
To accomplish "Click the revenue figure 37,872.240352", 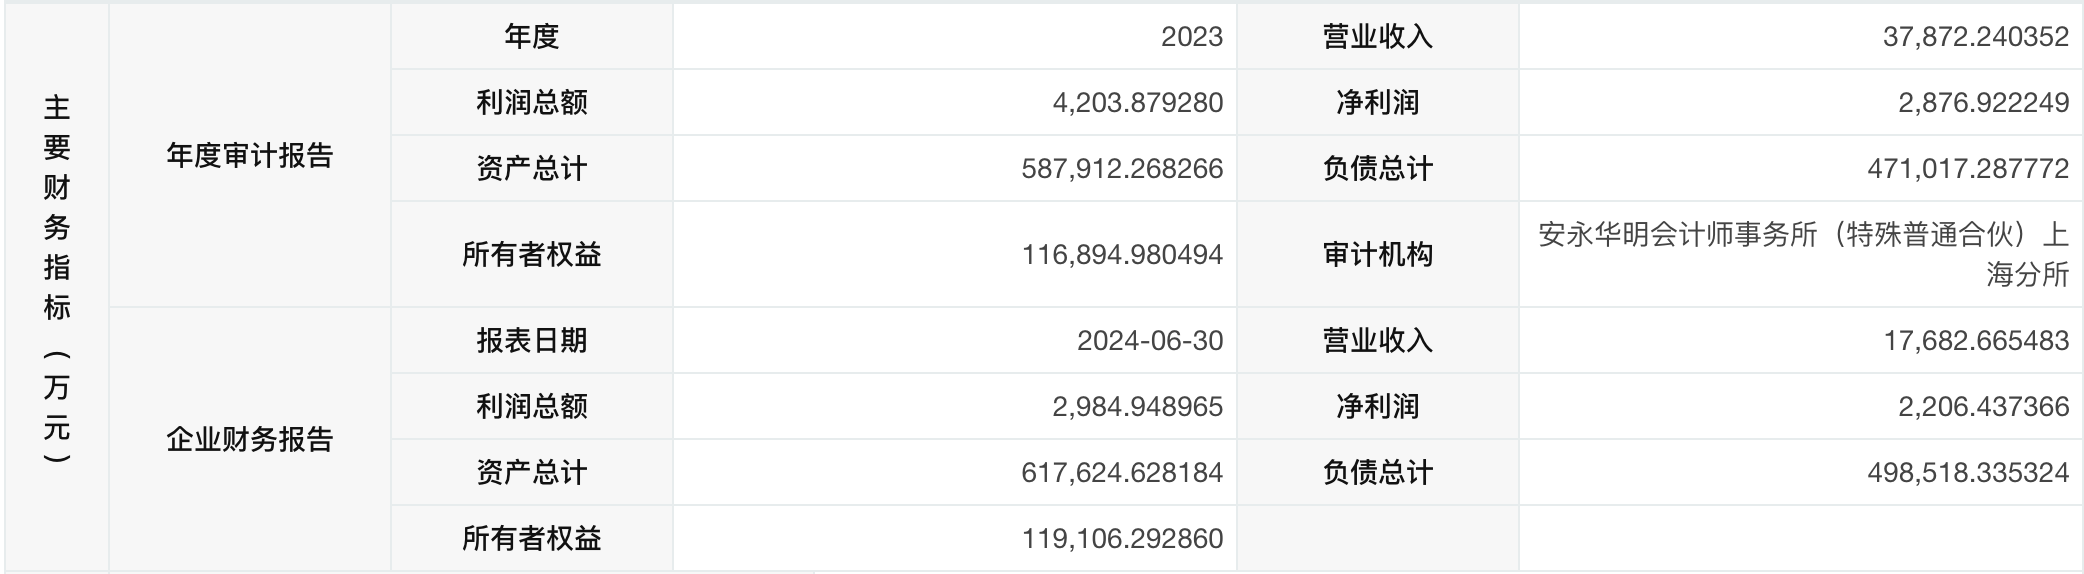I will click(x=1975, y=37).
